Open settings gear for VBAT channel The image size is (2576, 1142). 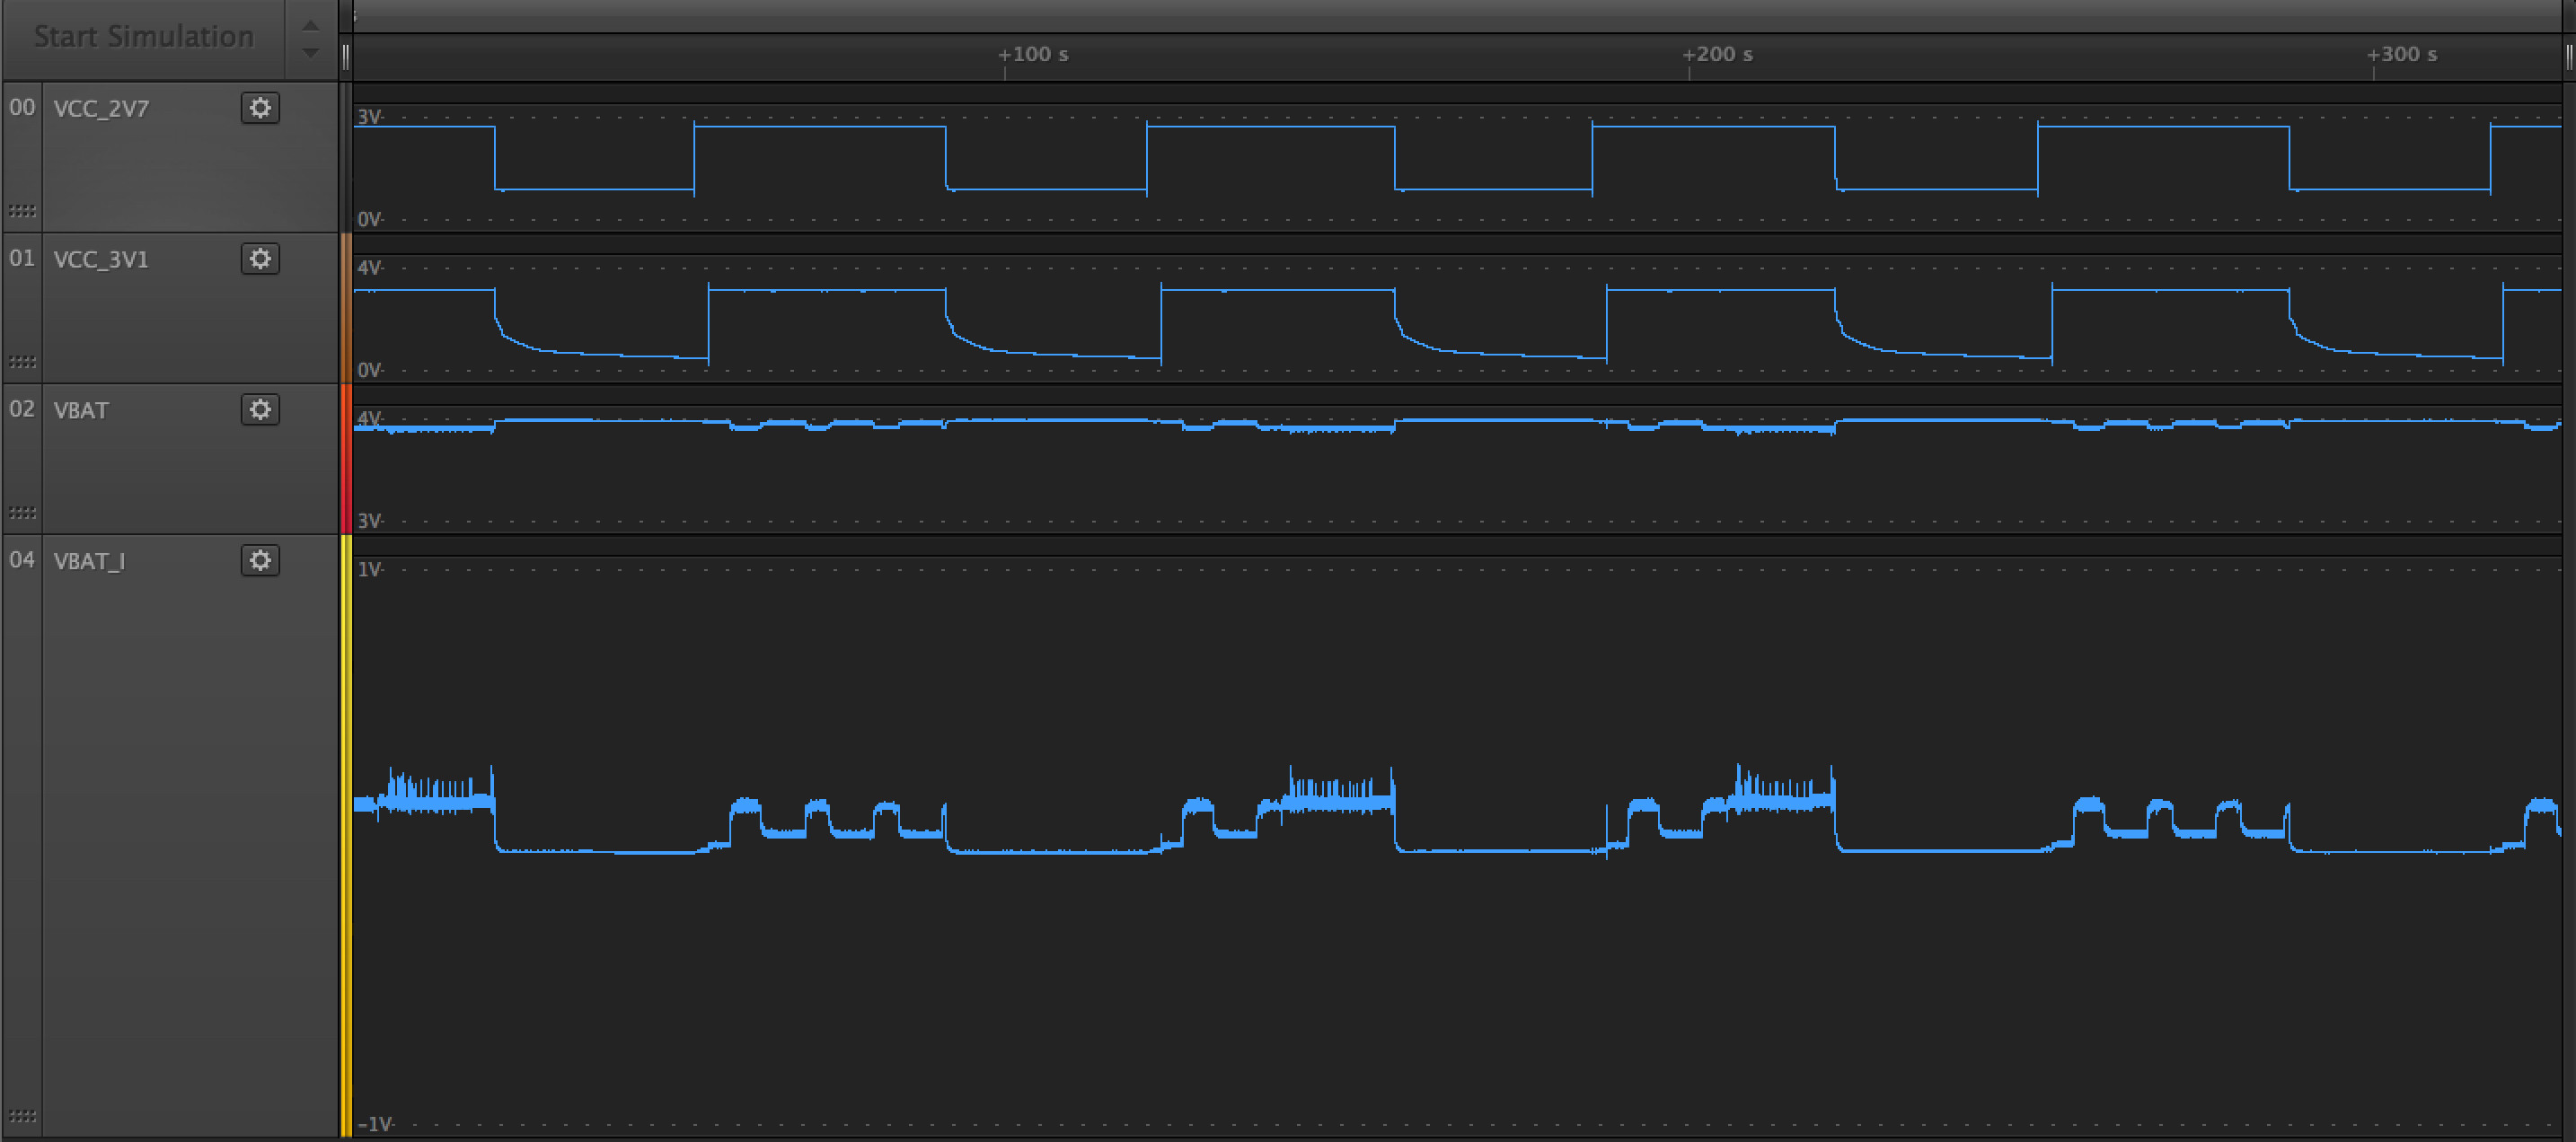point(260,410)
